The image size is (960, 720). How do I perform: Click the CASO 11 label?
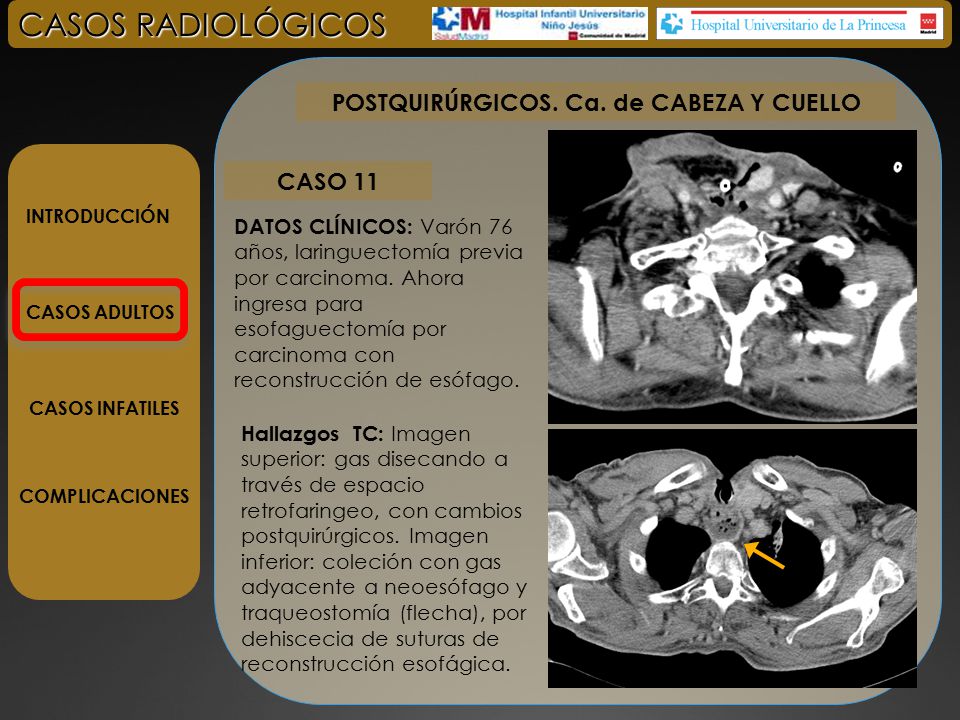[328, 181]
